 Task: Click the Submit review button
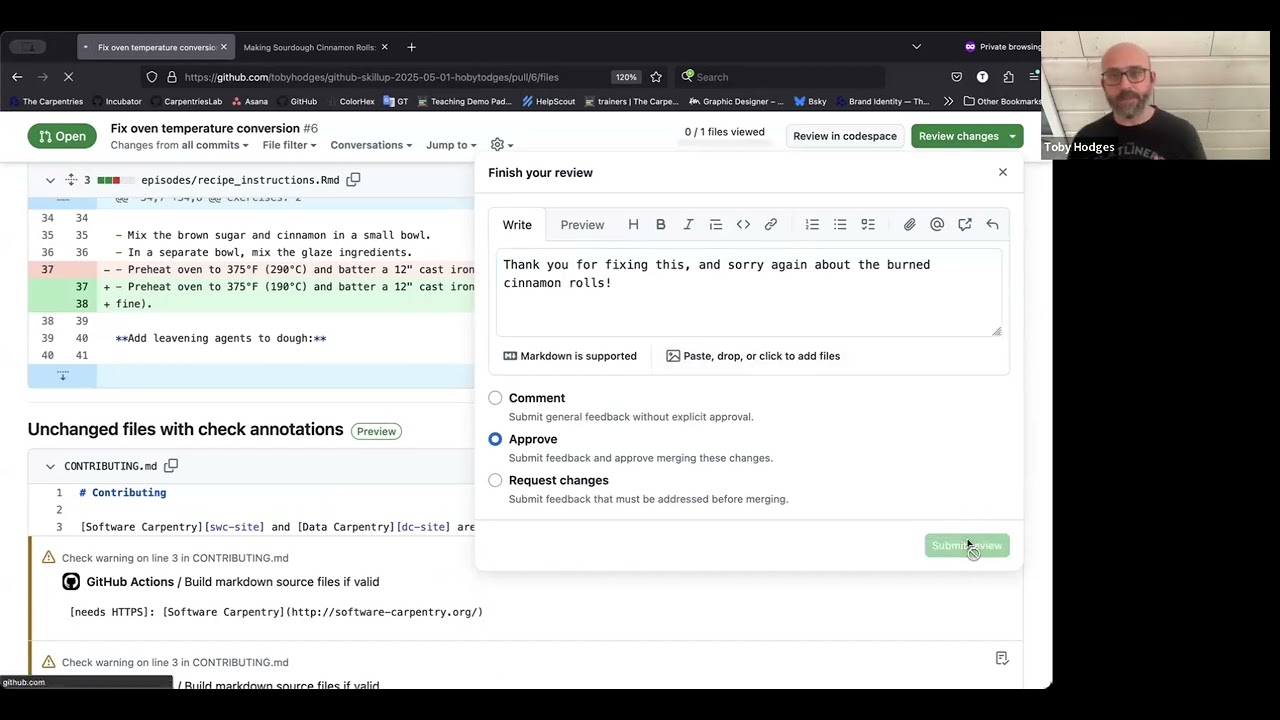pos(966,546)
